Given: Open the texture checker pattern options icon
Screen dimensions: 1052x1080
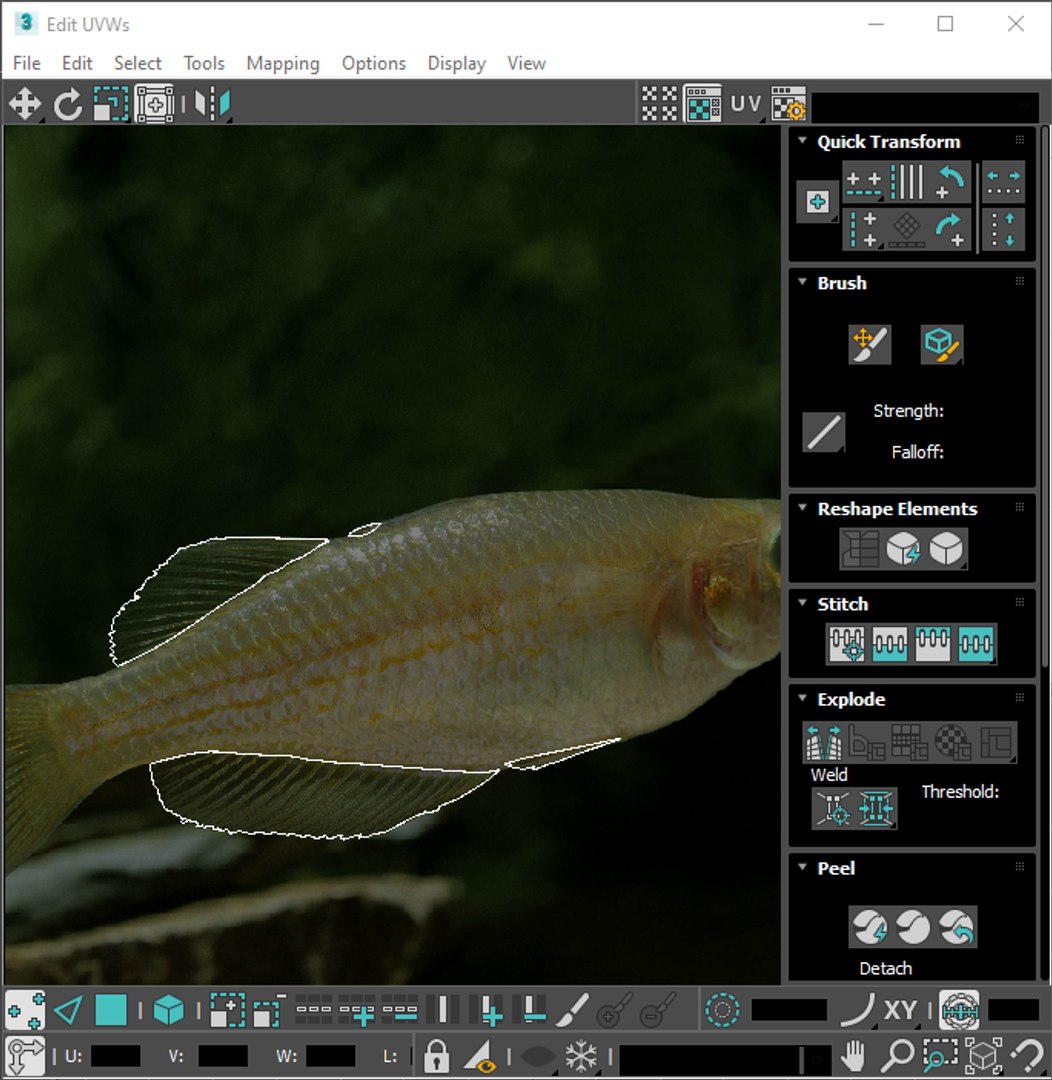Looking at the screenshot, I should [x=788, y=104].
